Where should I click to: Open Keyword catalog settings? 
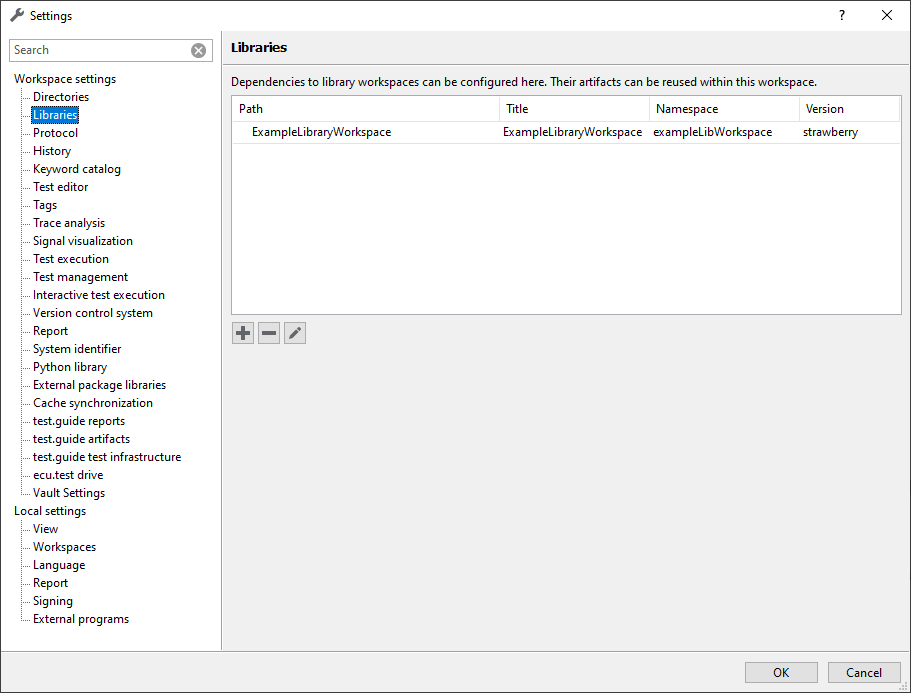(x=77, y=169)
